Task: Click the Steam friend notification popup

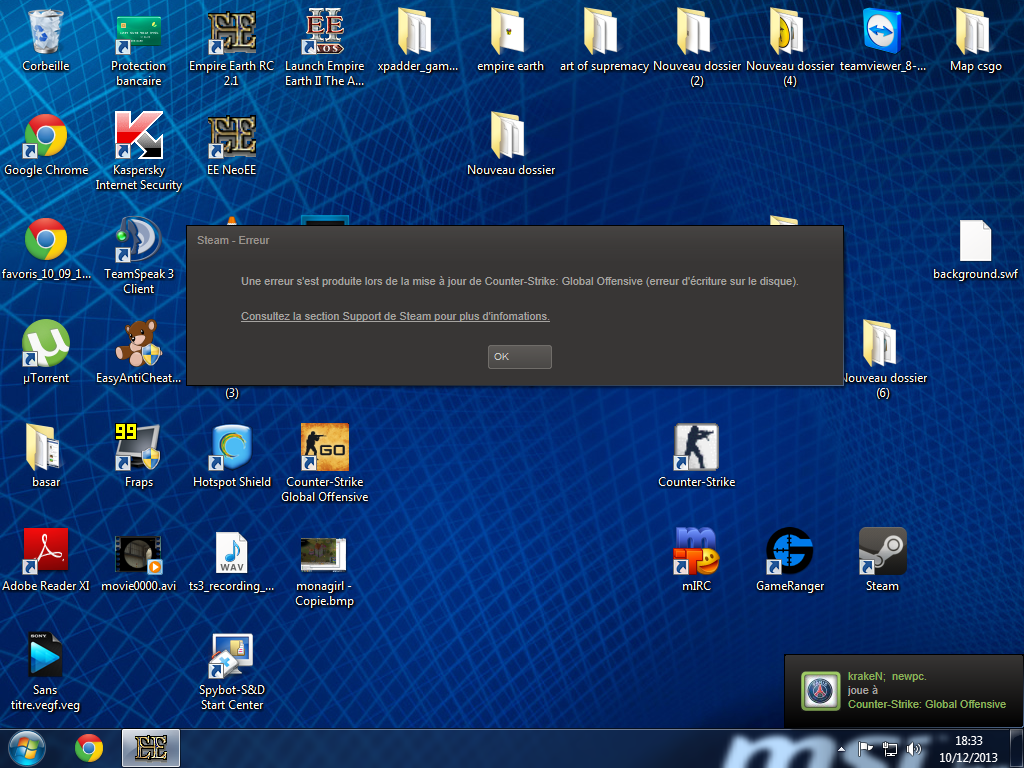Action: (903, 690)
